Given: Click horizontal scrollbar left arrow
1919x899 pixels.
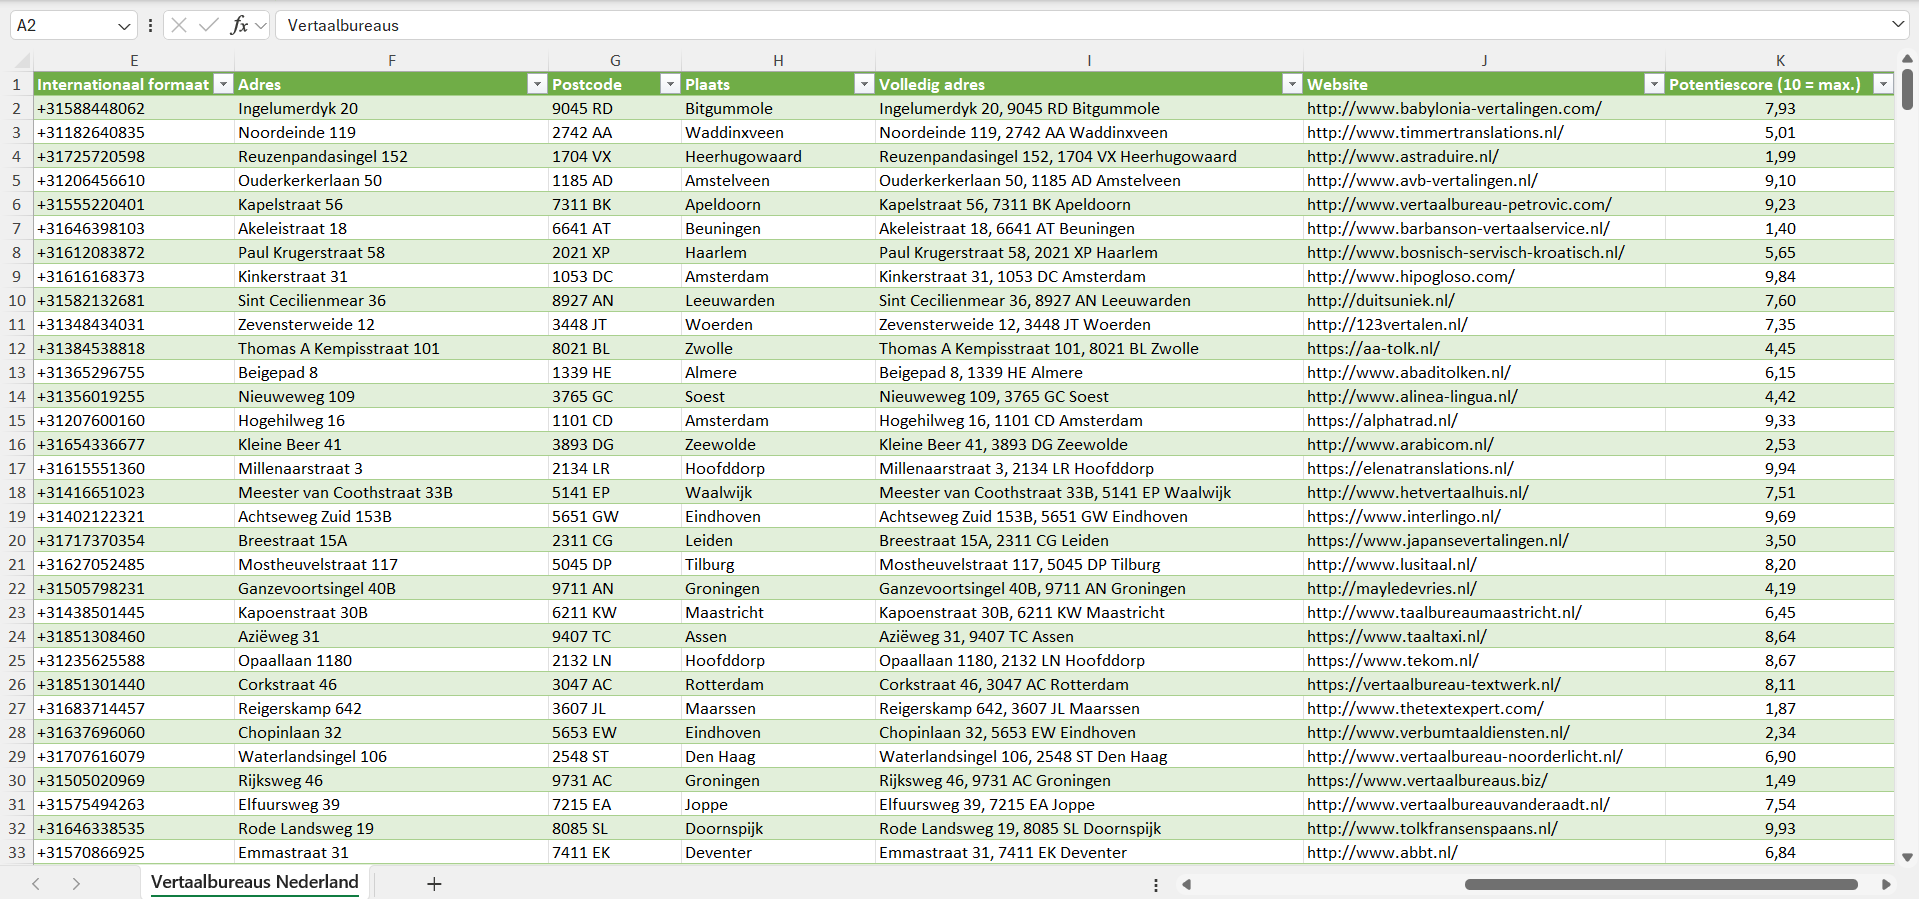Looking at the screenshot, I should (1187, 884).
